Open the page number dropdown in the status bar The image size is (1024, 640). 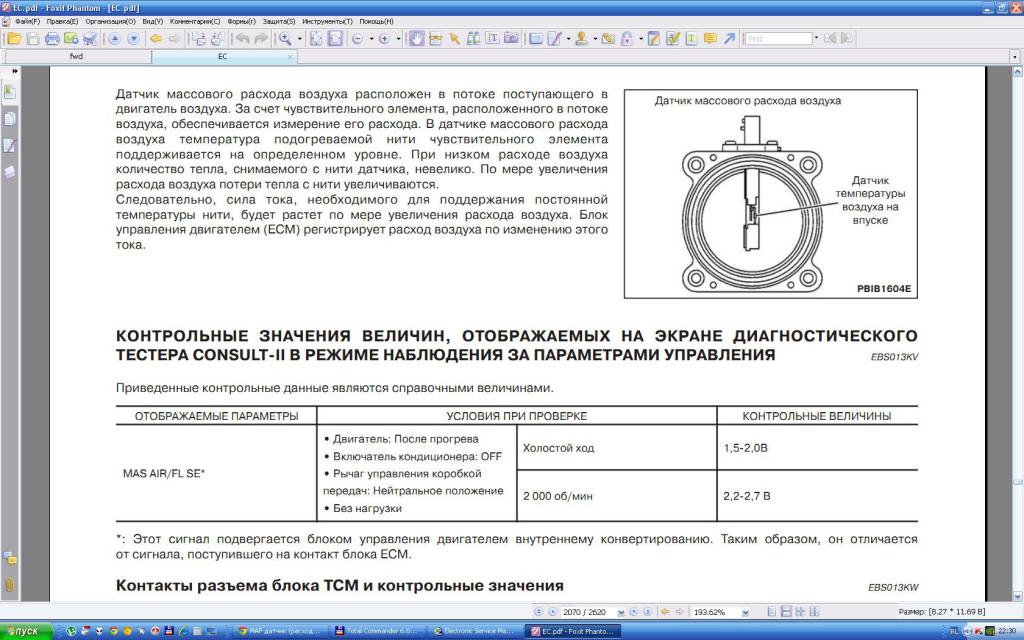620,613
